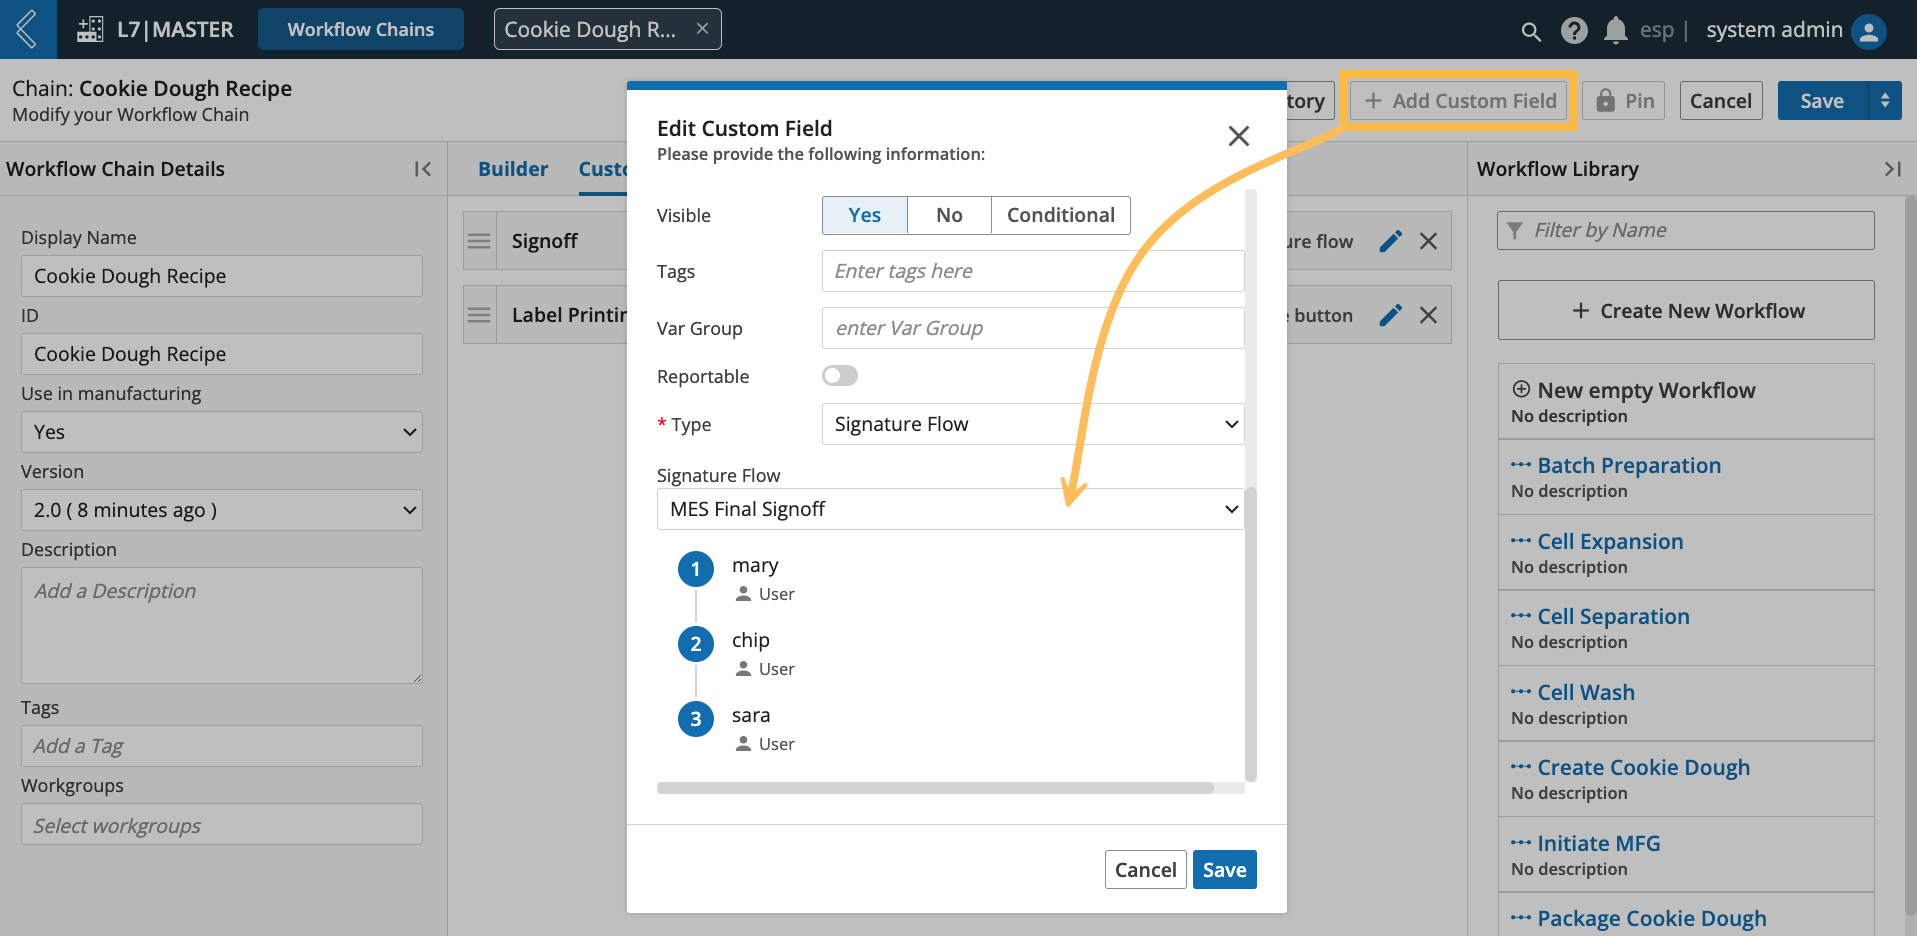The height and width of the screenshot is (936, 1917).
Task: Focus the Add a Tag field
Action: click(222, 746)
